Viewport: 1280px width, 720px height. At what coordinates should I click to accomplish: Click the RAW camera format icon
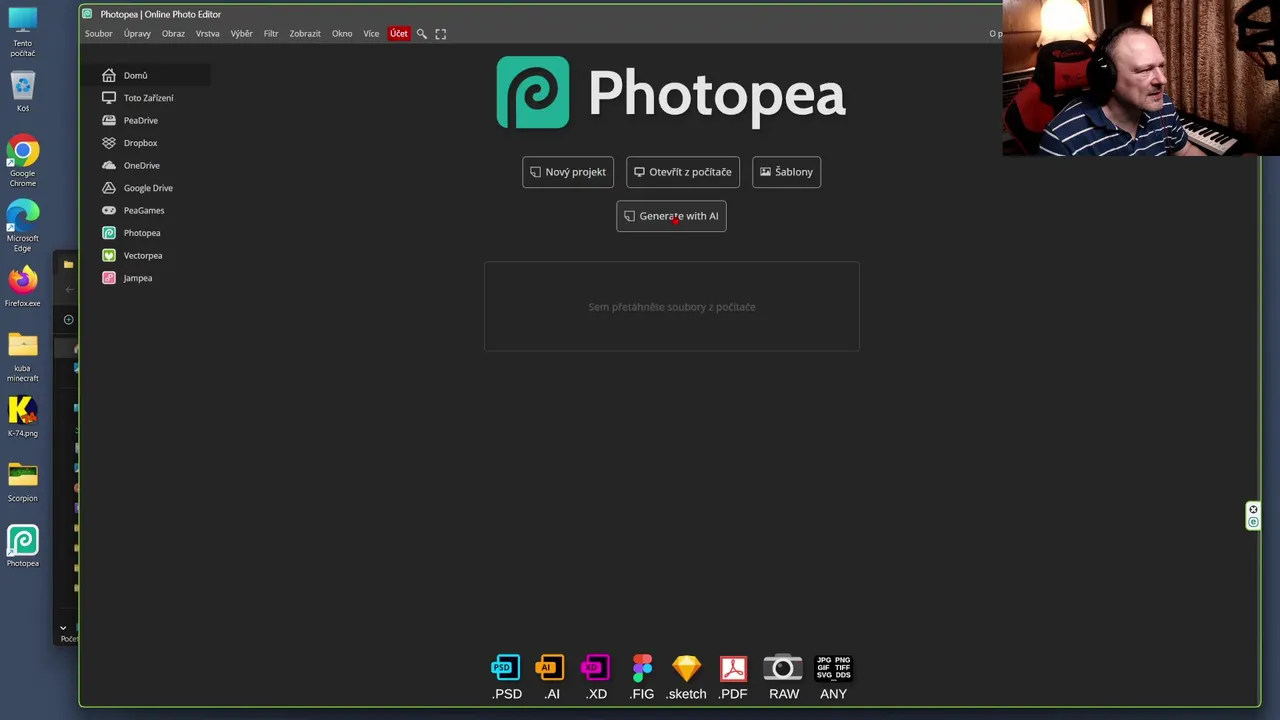[x=783, y=678]
